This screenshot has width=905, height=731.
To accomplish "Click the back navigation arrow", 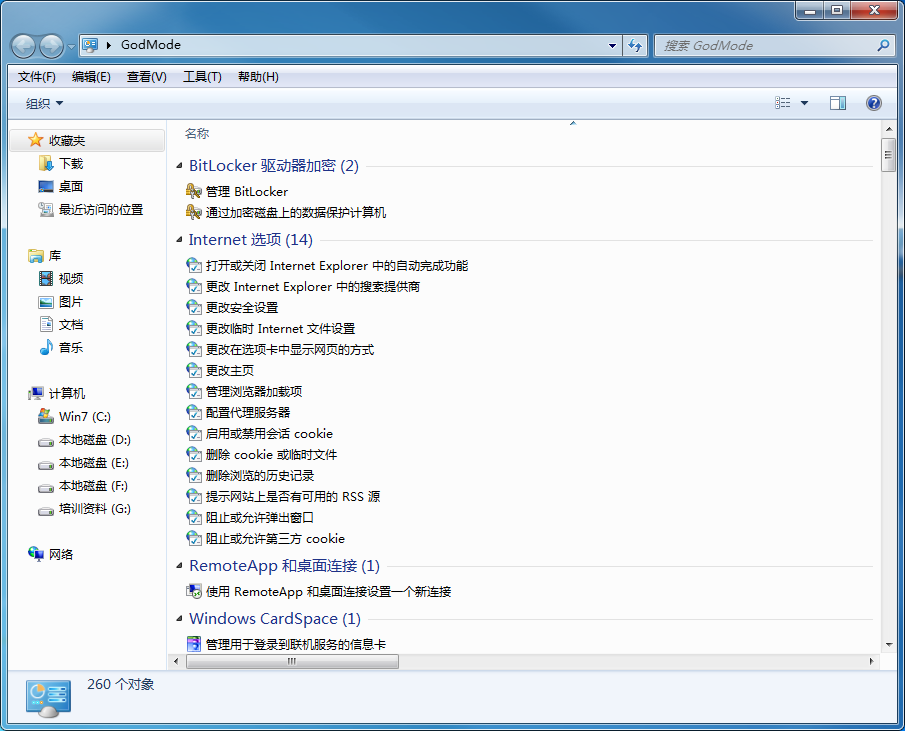I will [x=22, y=45].
